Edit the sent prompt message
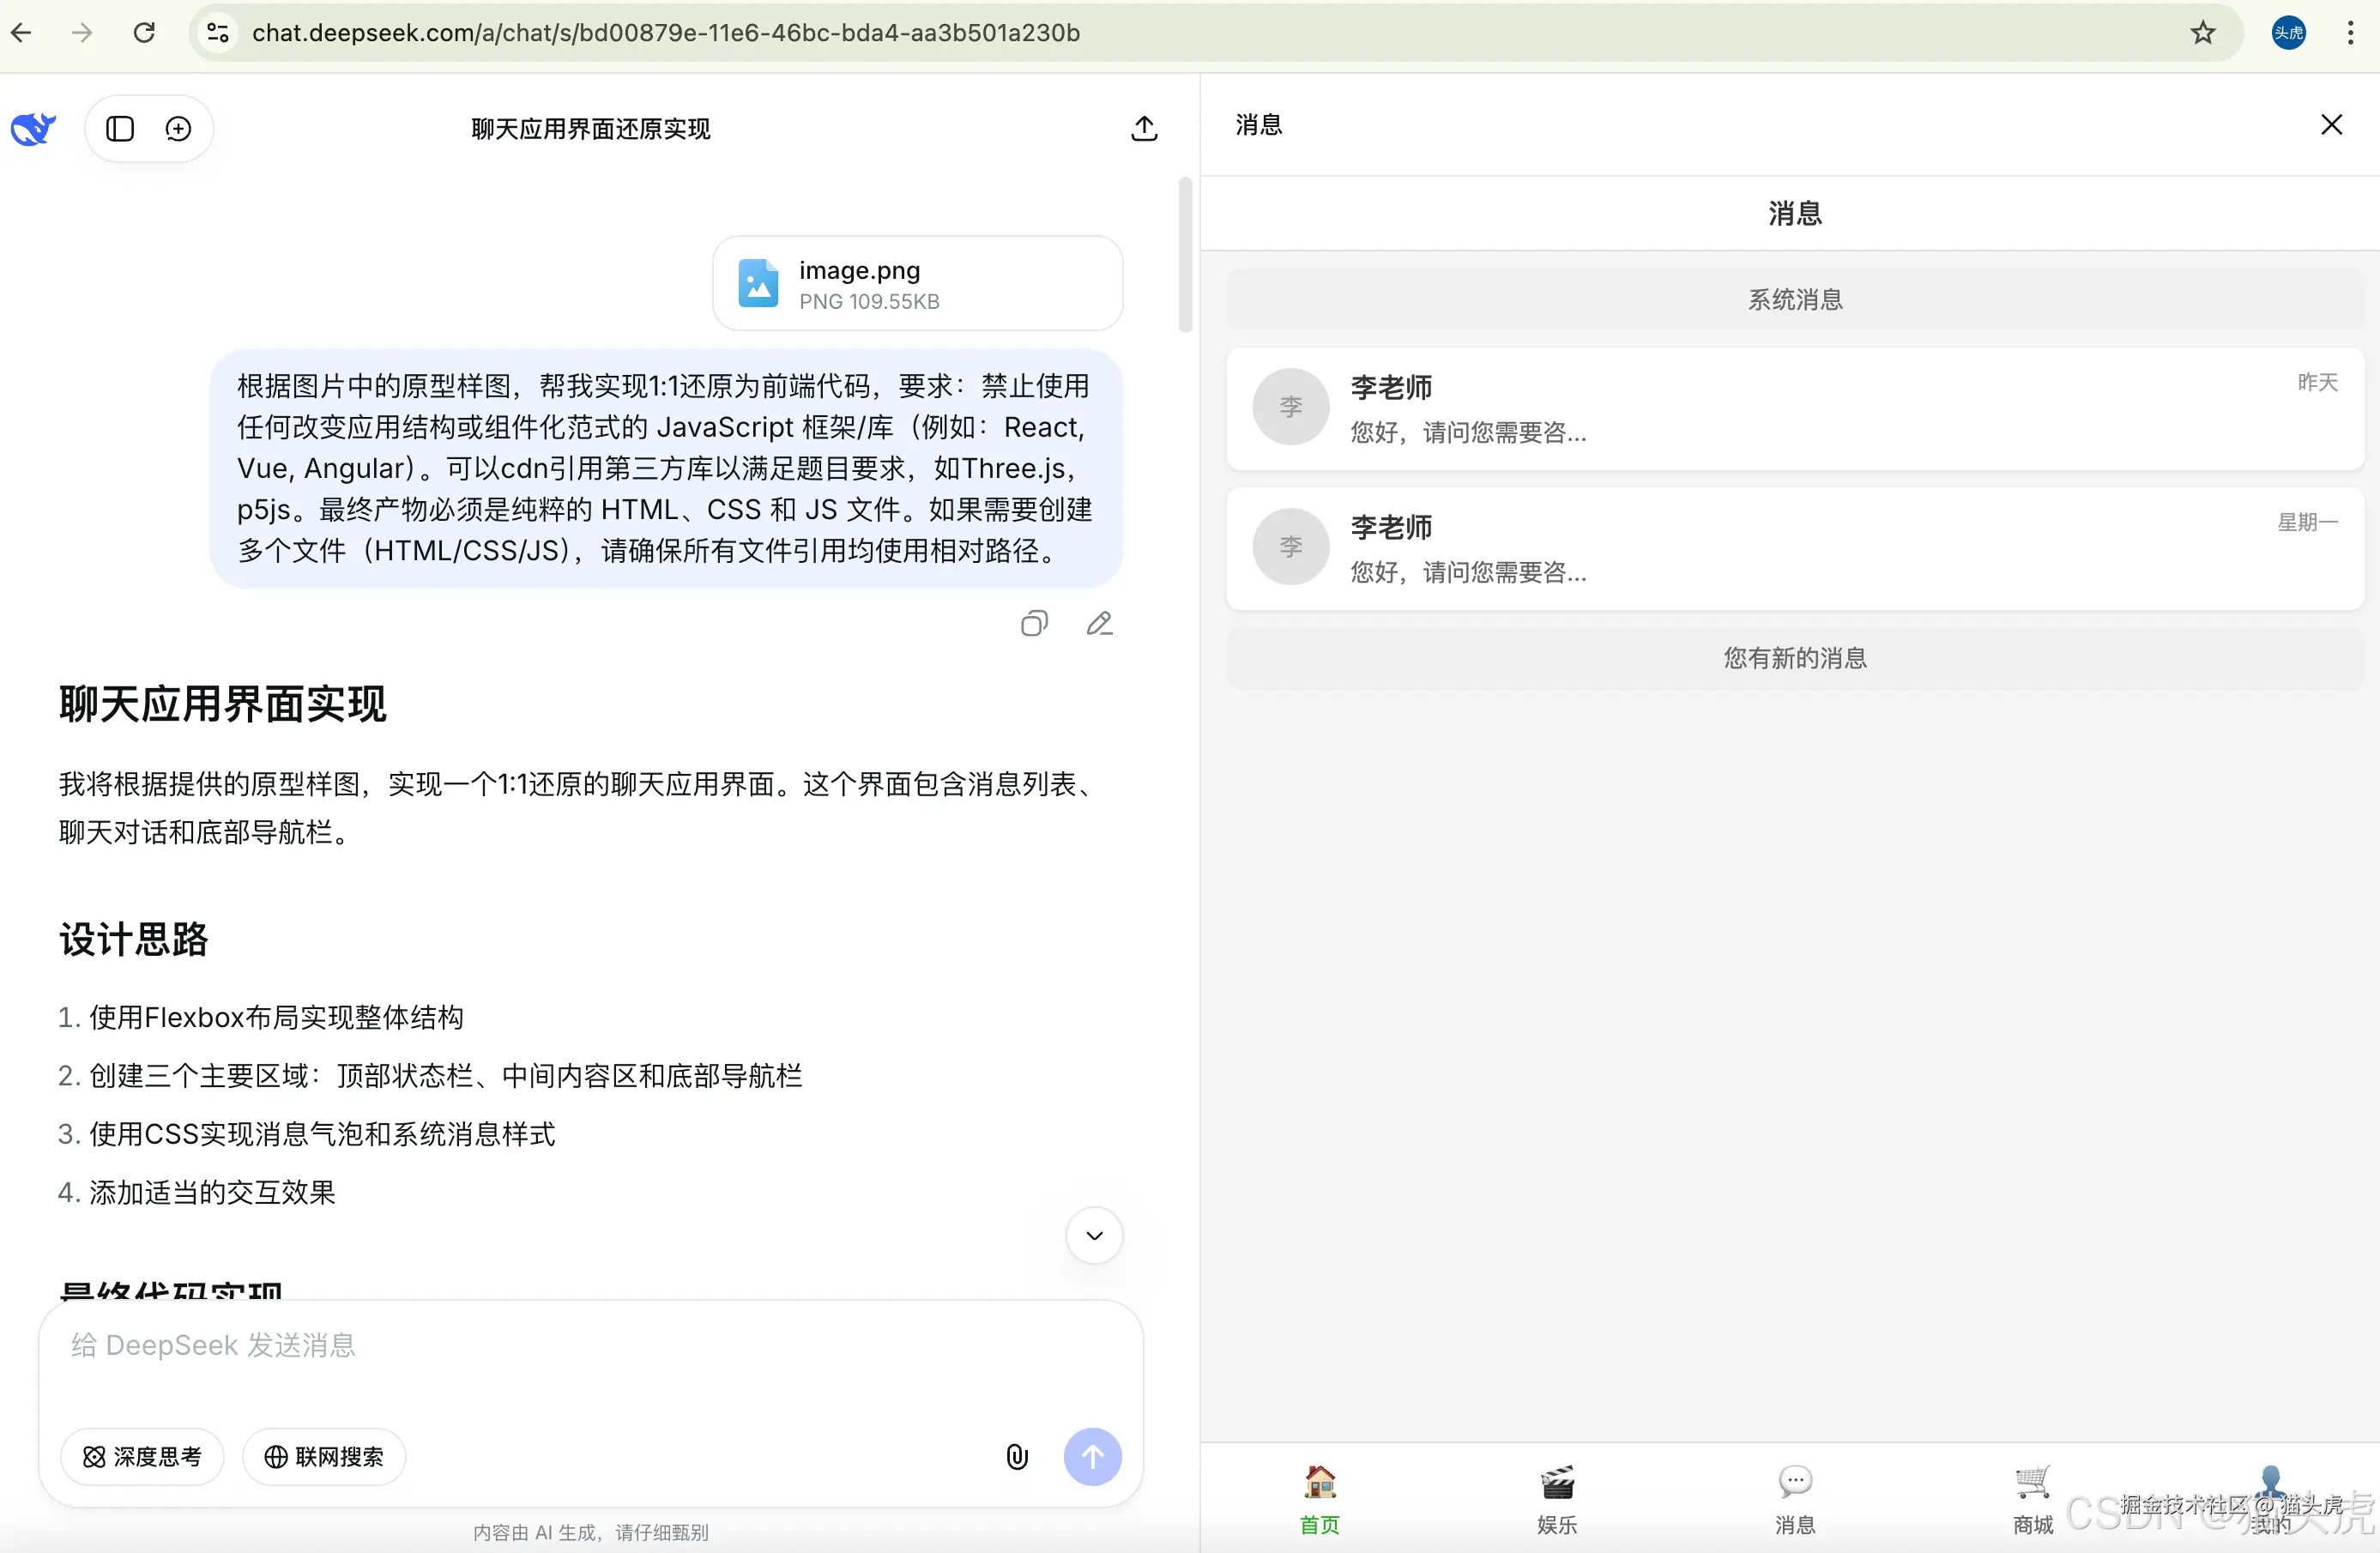This screenshot has height=1553, width=2380. coord(1100,623)
